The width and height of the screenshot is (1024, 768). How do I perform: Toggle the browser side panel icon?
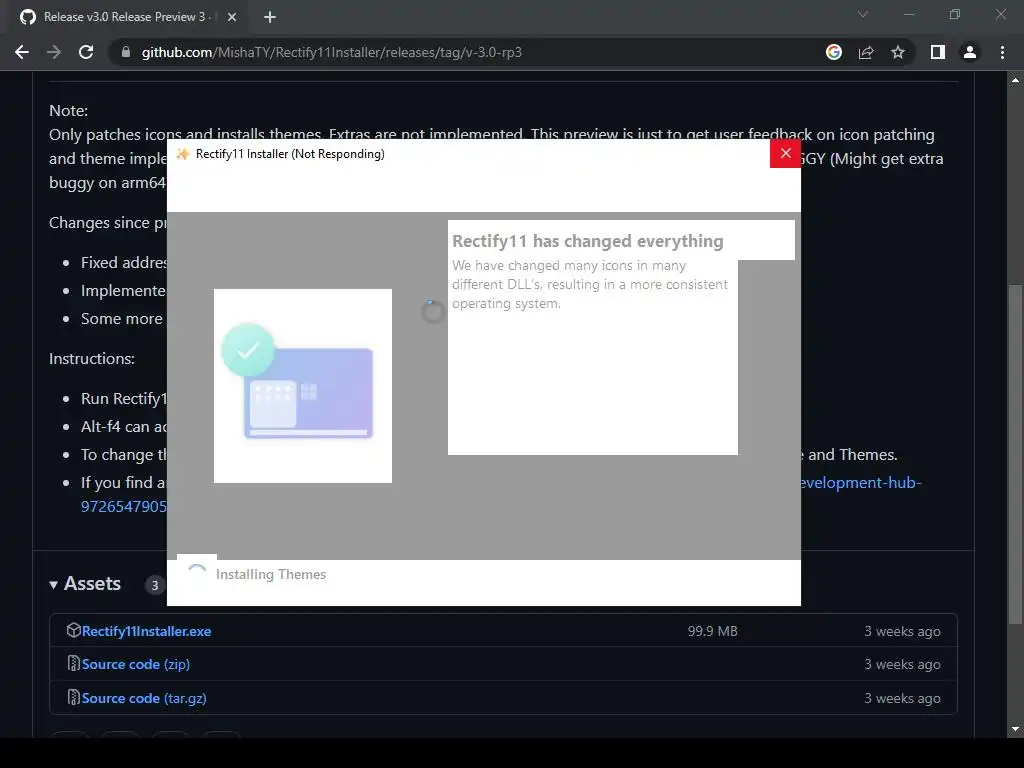938,52
